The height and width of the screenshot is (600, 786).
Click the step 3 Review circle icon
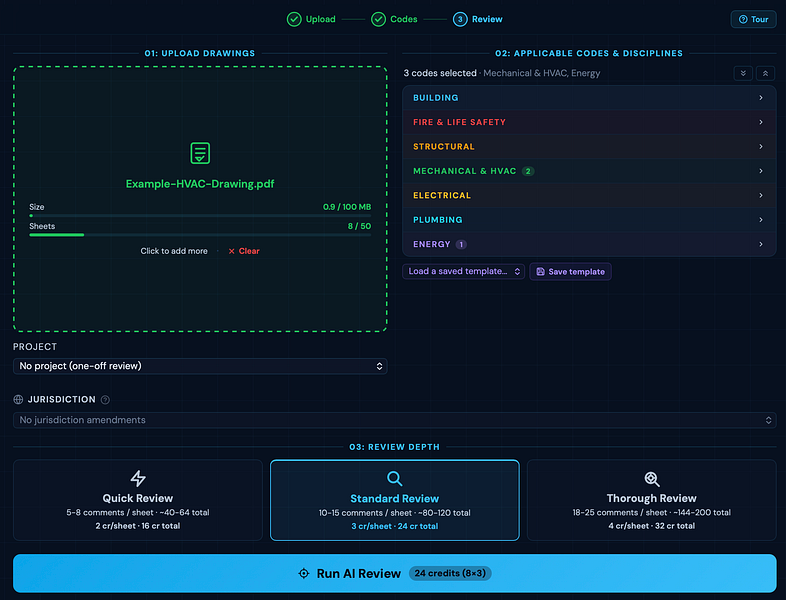(x=460, y=19)
